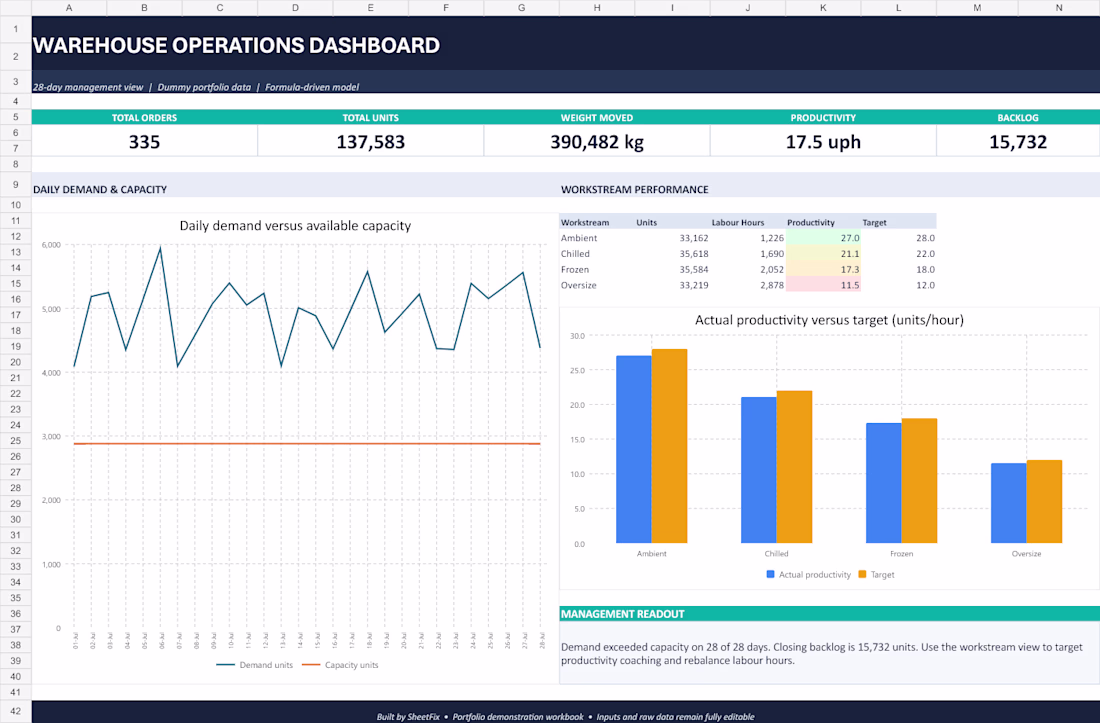Click the Chilled productivity cell 21.1
This screenshot has width=1100, height=723.
(x=823, y=254)
